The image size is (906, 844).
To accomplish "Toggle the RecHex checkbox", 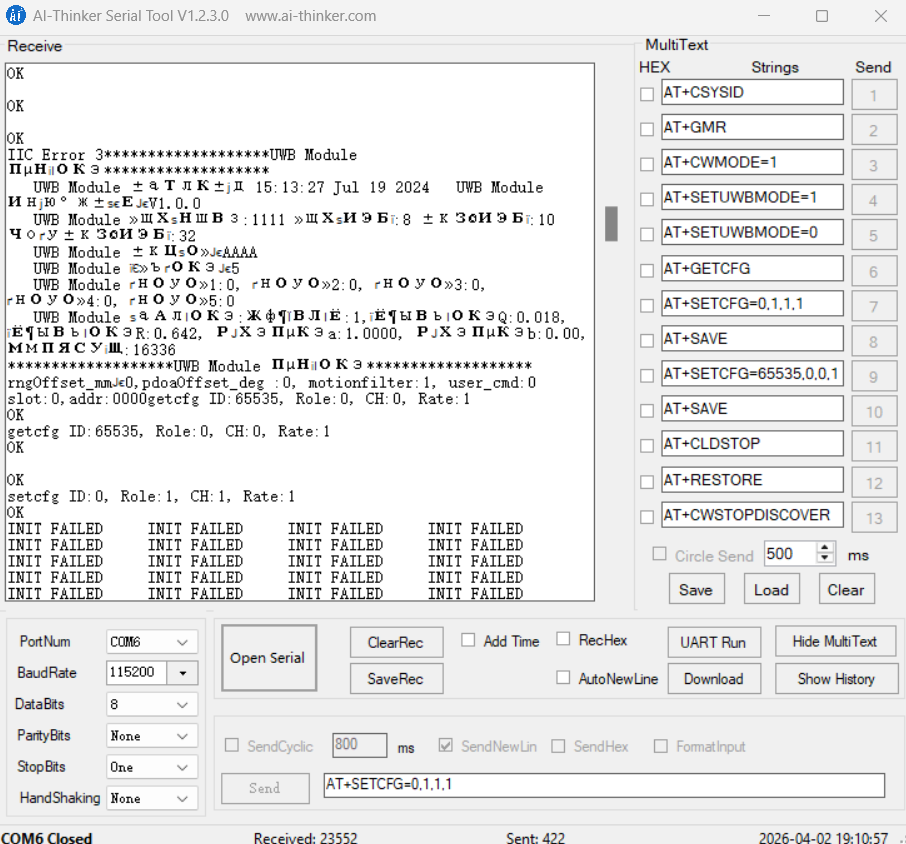I will (563, 640).
